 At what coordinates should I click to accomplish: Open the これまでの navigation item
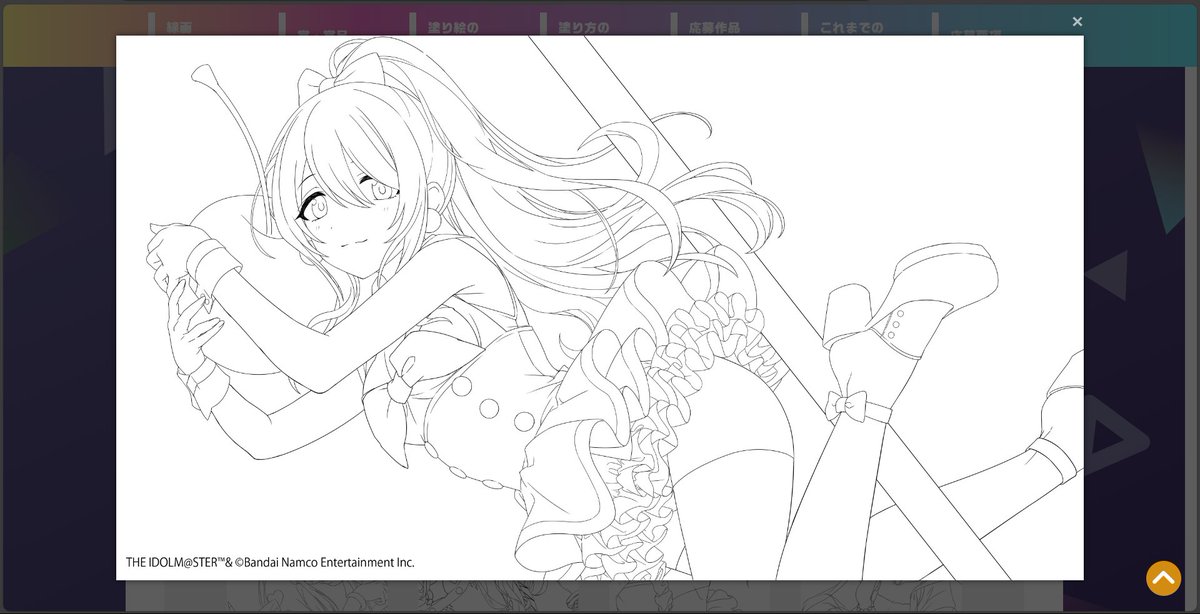[x=851, y=28]
